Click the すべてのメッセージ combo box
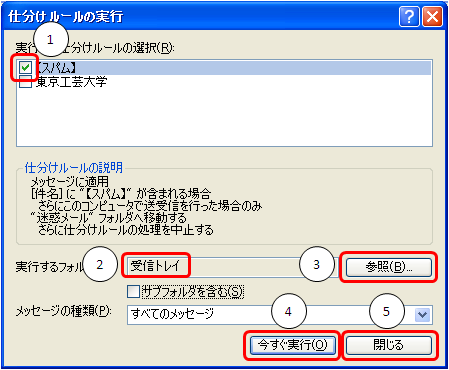This screenshot has width=449, height=370. [279, 314]
